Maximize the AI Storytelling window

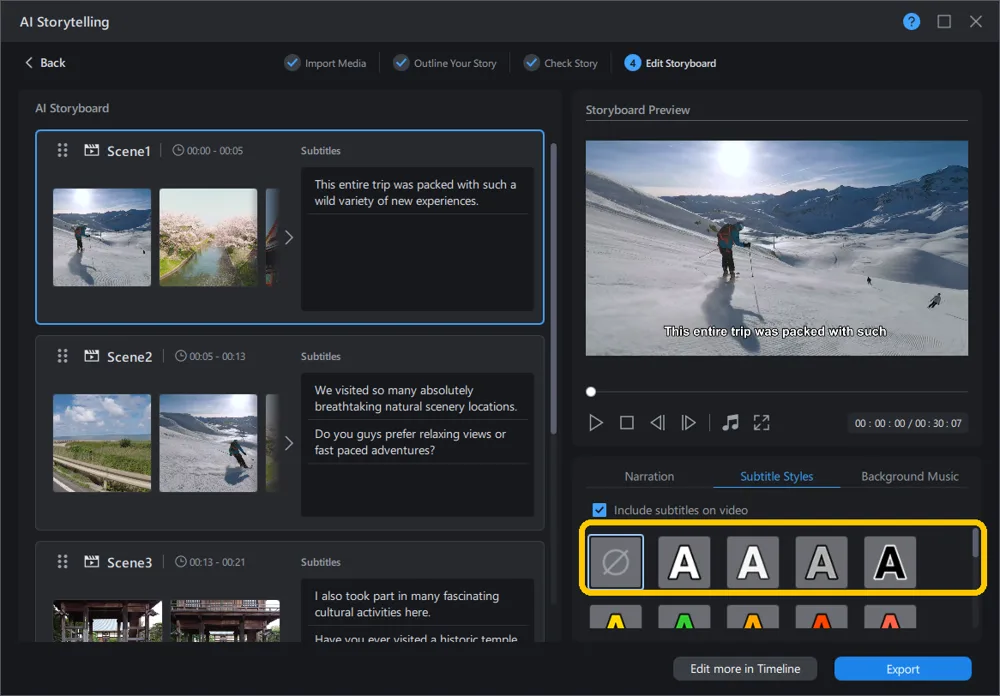tap(944, 22)
